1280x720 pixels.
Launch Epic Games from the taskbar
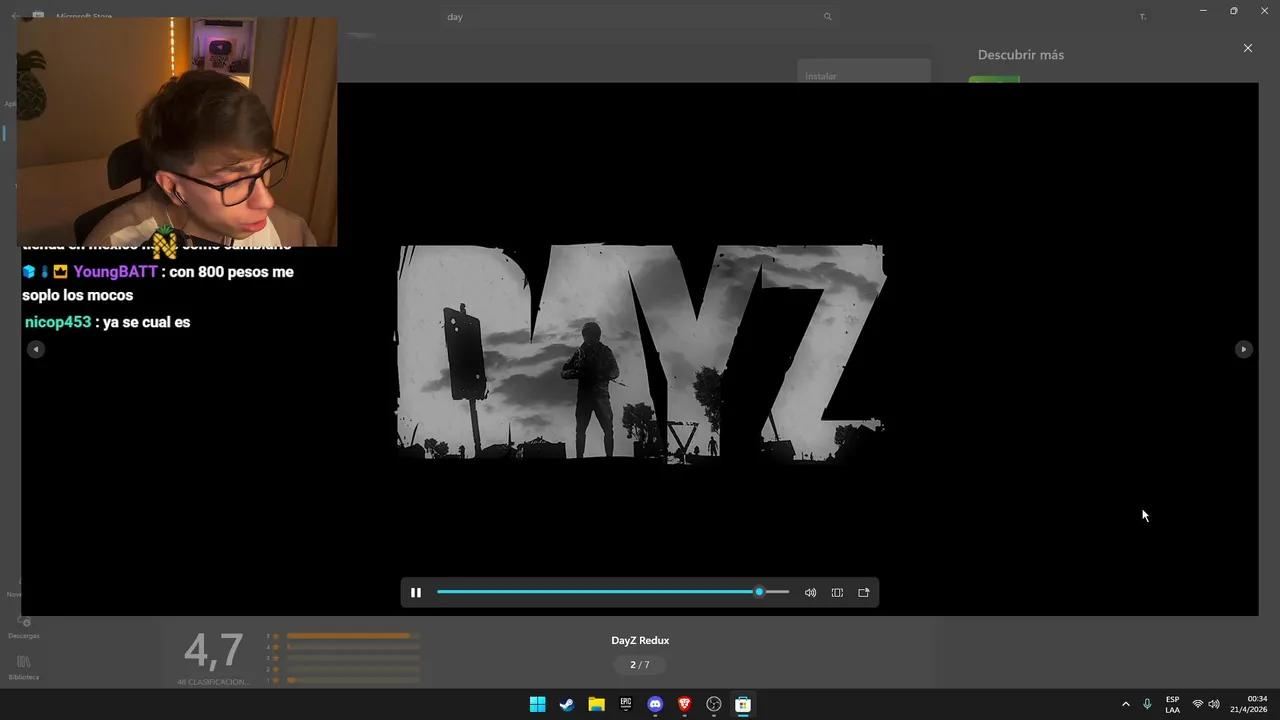tap(625, 704)
